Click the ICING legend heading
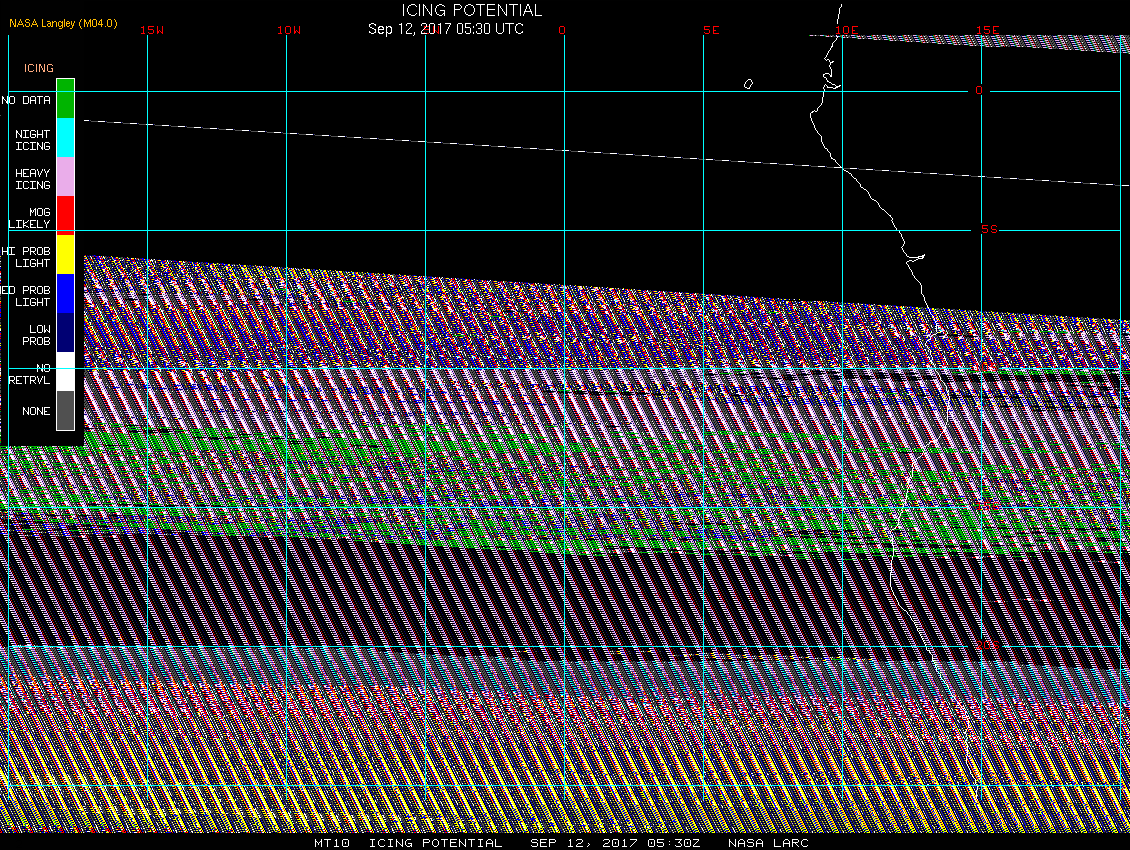1130x850 pixels. [x=39, y=68]
